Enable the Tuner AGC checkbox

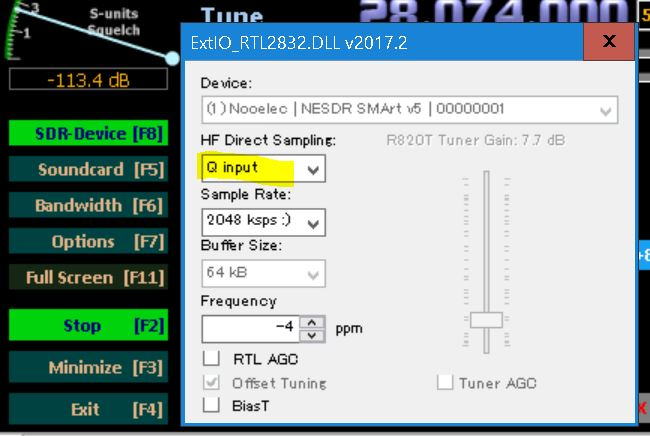click(445, 382)
